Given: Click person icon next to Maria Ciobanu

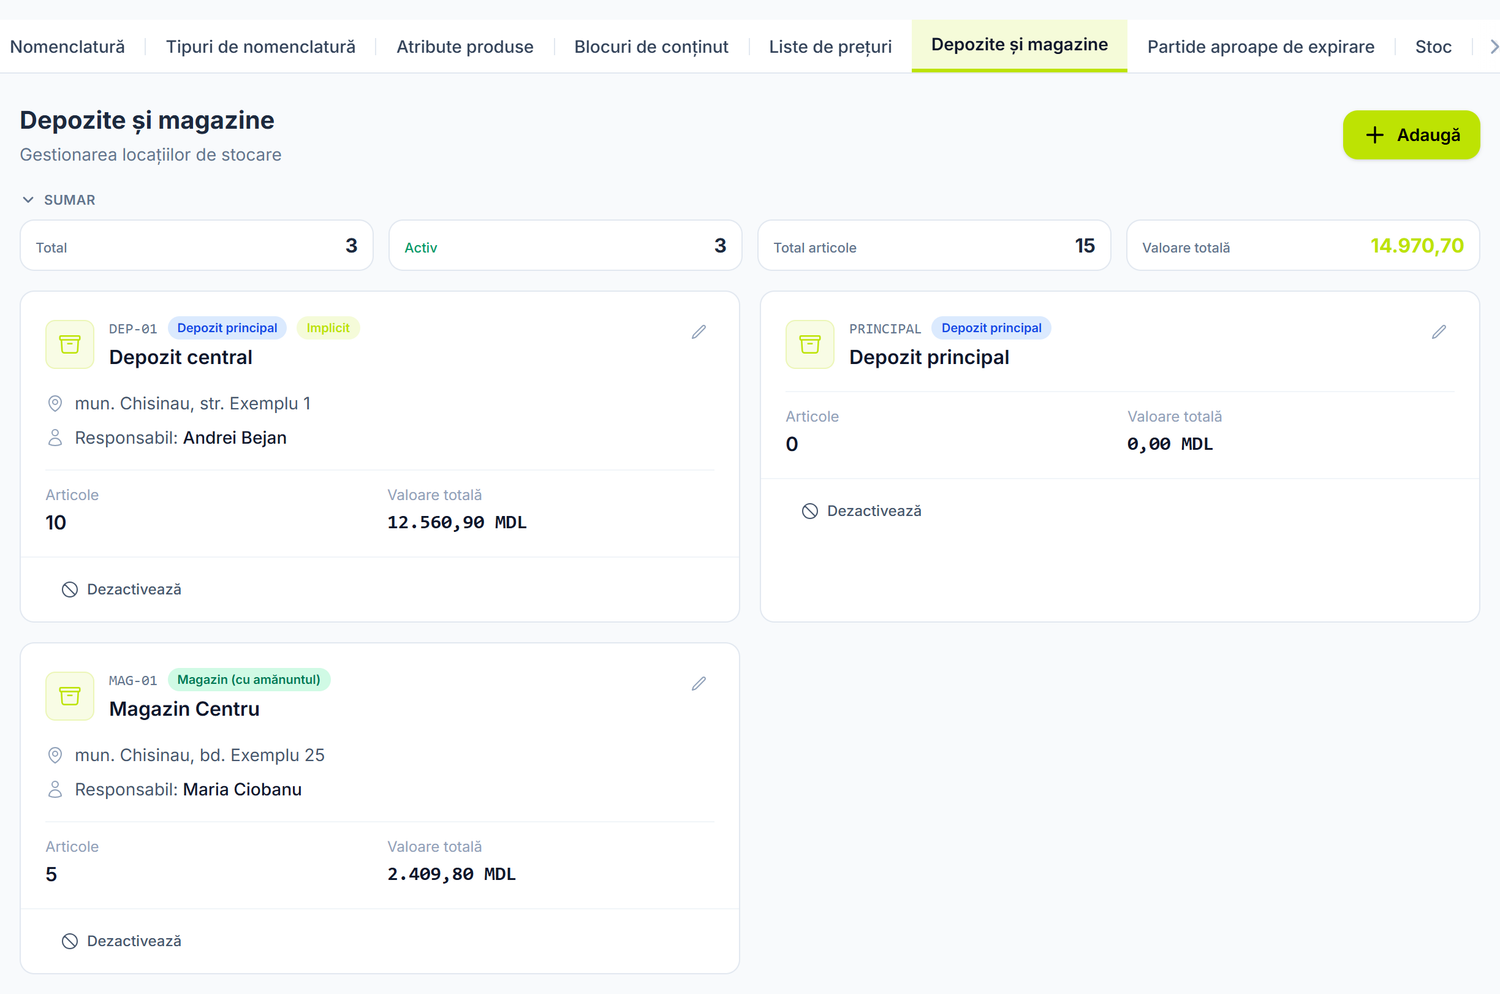Looking at the screenshot, I should pos(55,790).
